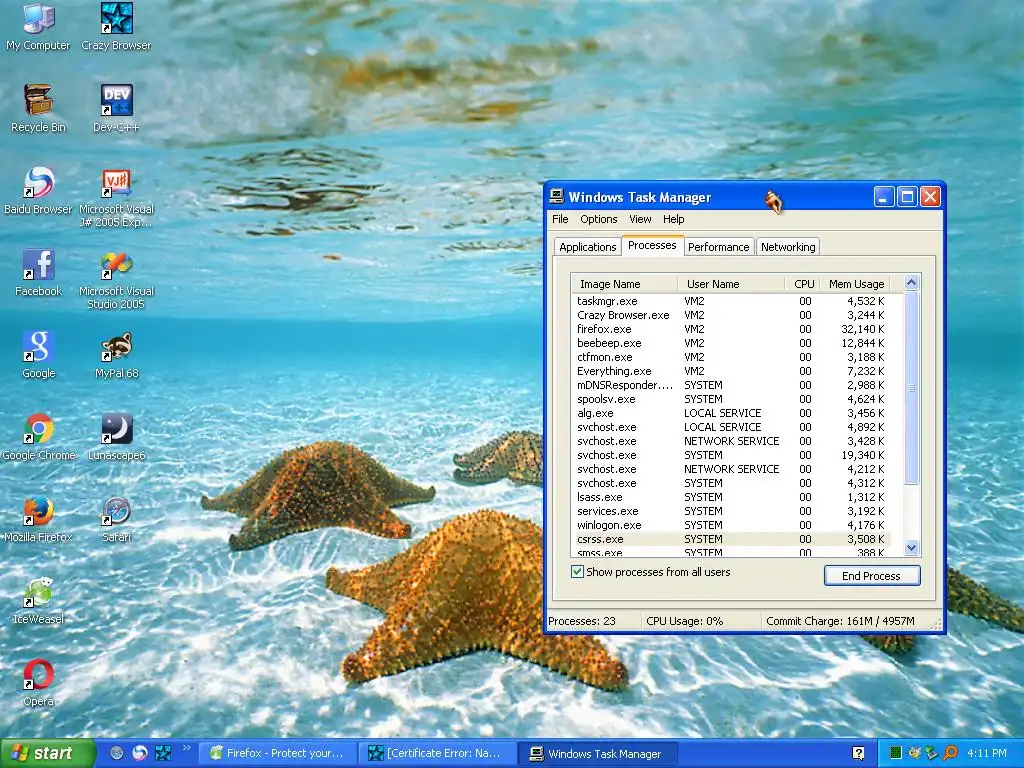Image resolution: width=1024 pixels, height=768 pixels.
Task: Select the Mozilla Firefox desktop shortcut
Action: tap(38, 518)
